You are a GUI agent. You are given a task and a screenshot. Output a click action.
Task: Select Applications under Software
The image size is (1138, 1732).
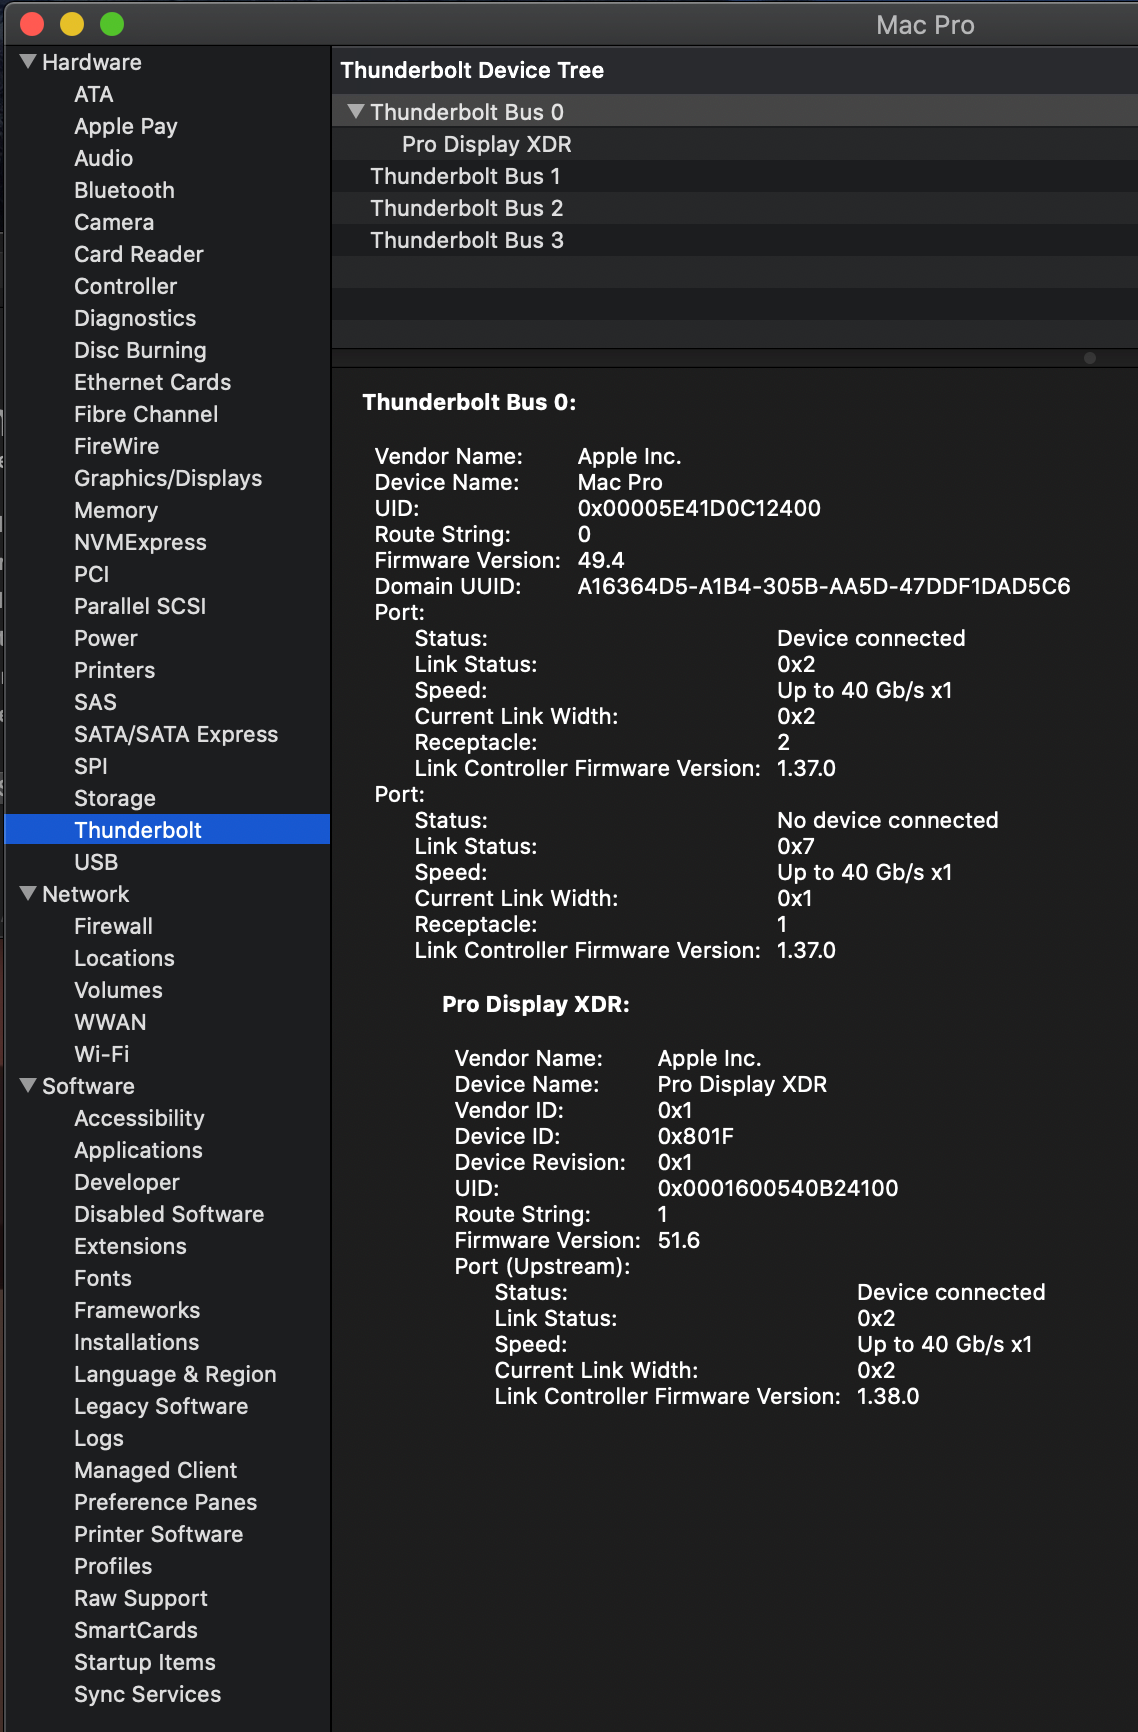[138, 1150]
